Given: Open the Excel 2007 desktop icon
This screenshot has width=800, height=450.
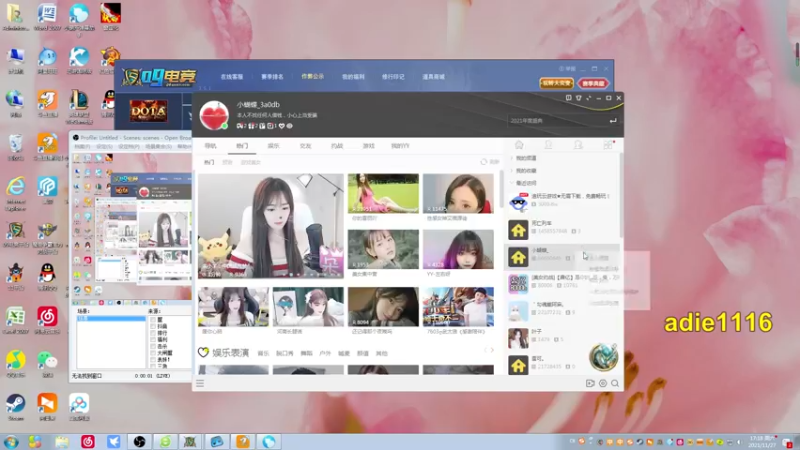Looking at the screenshot, I should coord(15,320).
